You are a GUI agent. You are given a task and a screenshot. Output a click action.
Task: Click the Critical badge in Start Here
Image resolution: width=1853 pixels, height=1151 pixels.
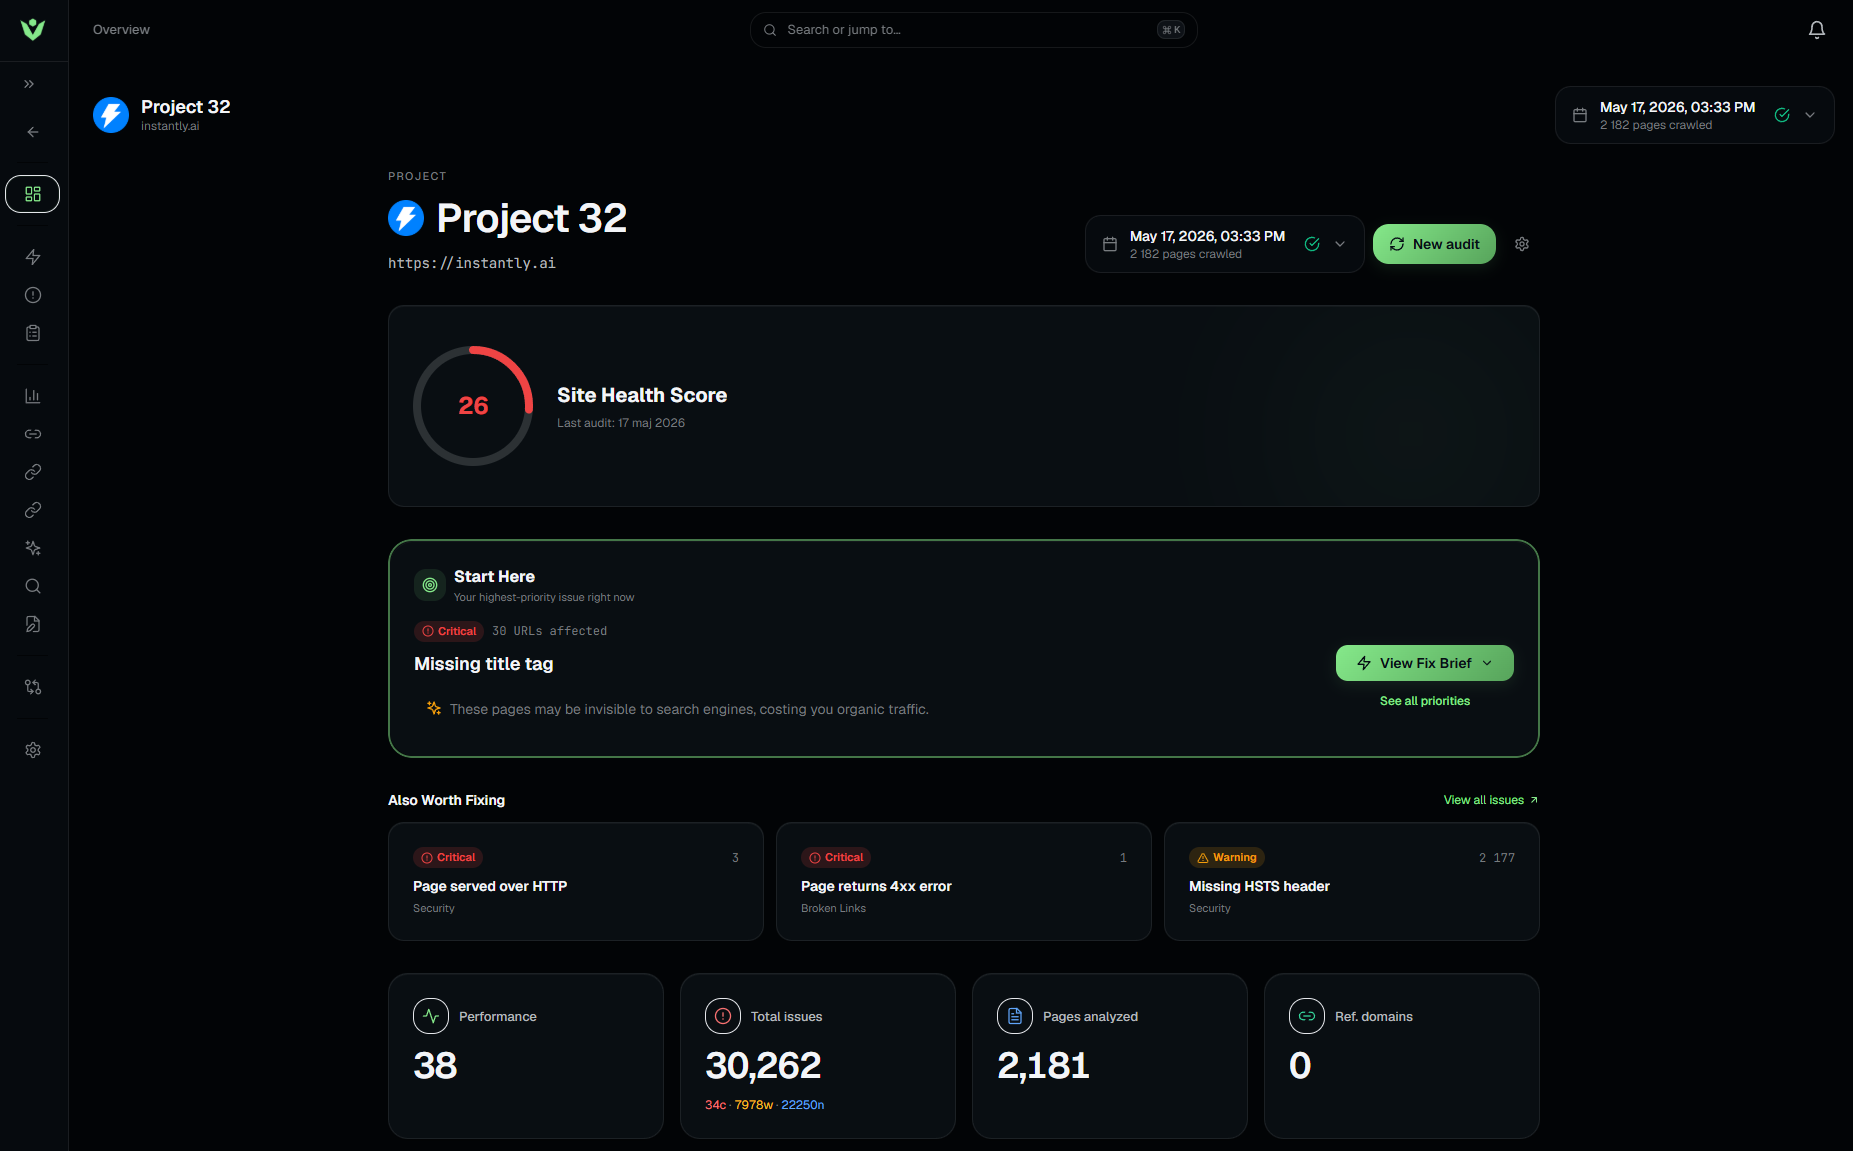[x=449, y=631]
